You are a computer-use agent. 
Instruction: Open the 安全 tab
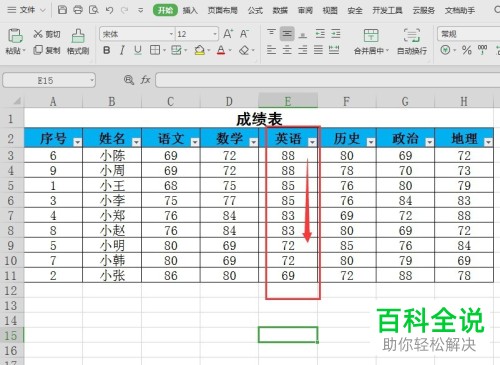point(355,10)
